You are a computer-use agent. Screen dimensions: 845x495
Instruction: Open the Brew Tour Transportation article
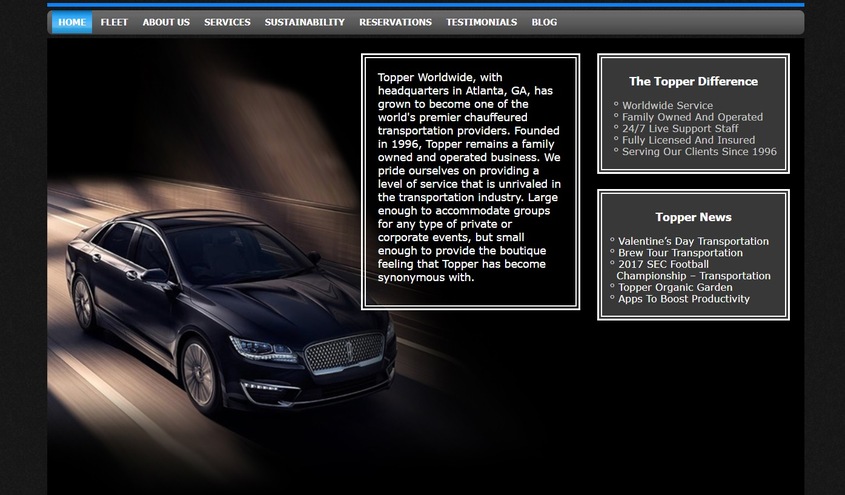[x=680, y=253]
